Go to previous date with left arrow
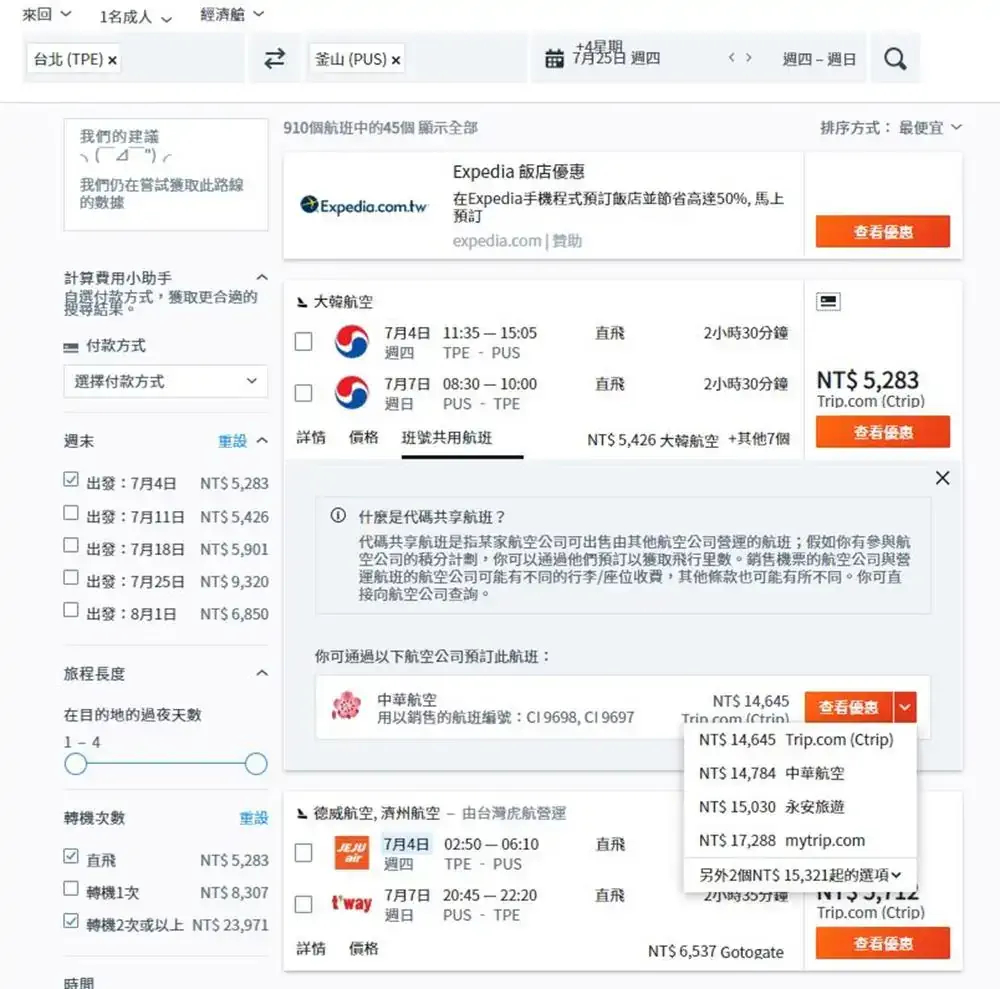 click(x=732, y=58)
